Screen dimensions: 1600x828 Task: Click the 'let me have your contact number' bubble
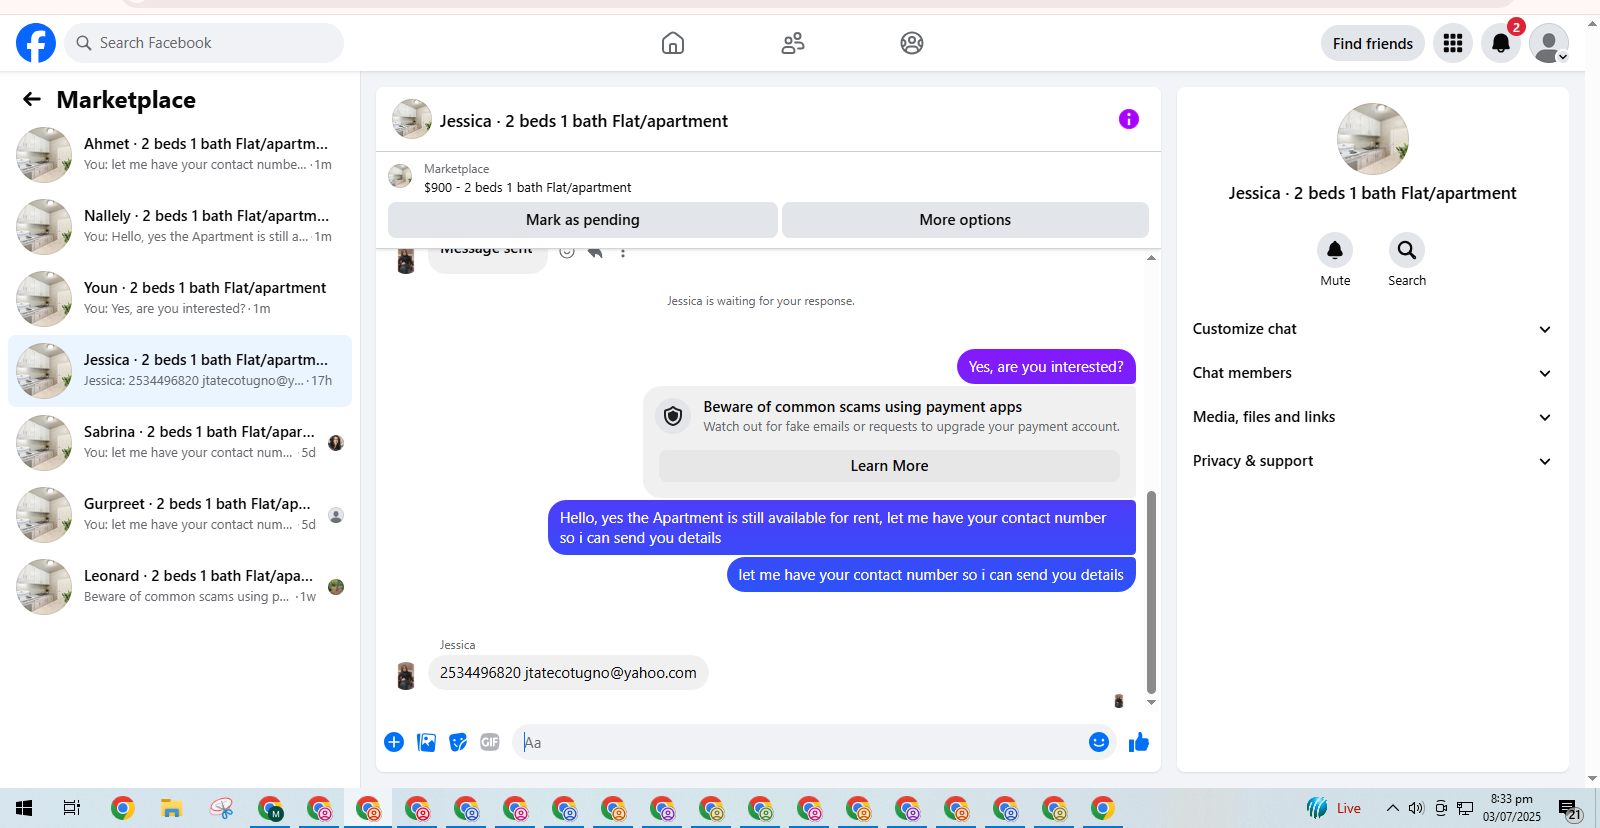(931, 575)
